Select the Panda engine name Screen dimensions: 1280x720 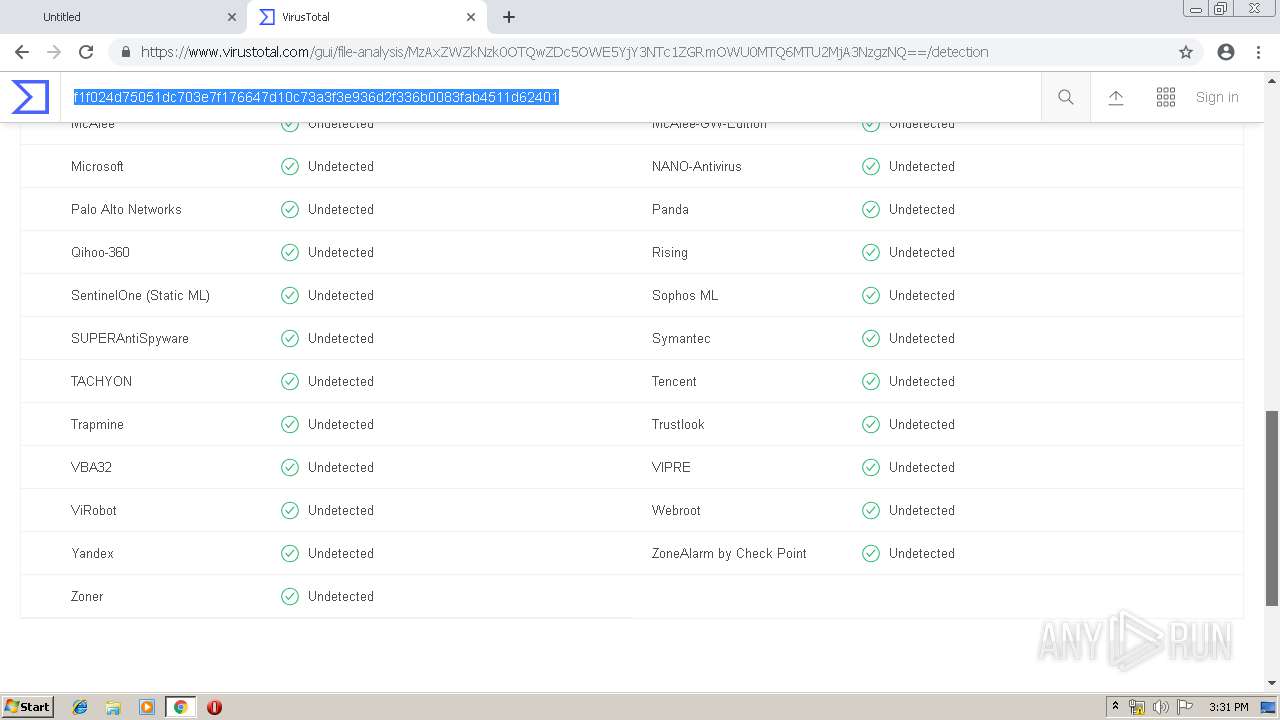pos(670,209)
